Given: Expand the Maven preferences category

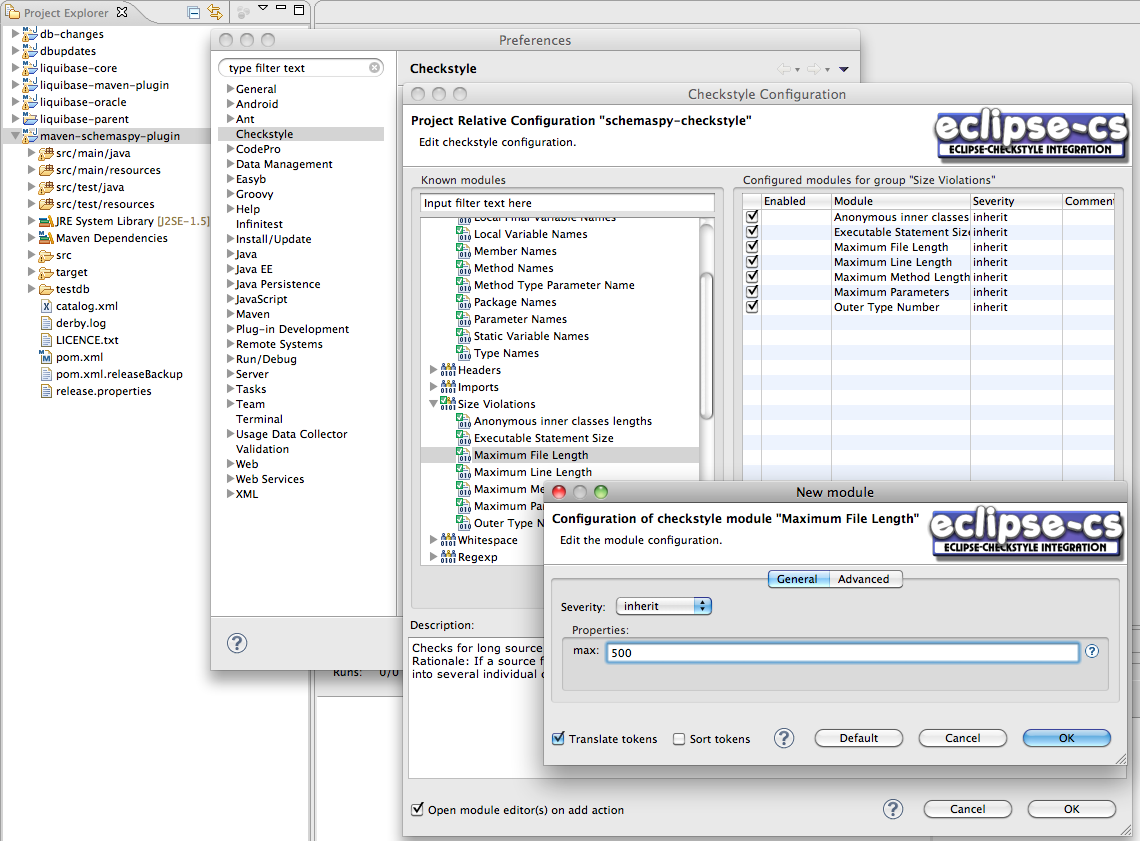Looking at the screenshot, I should [x=230, y=314].
